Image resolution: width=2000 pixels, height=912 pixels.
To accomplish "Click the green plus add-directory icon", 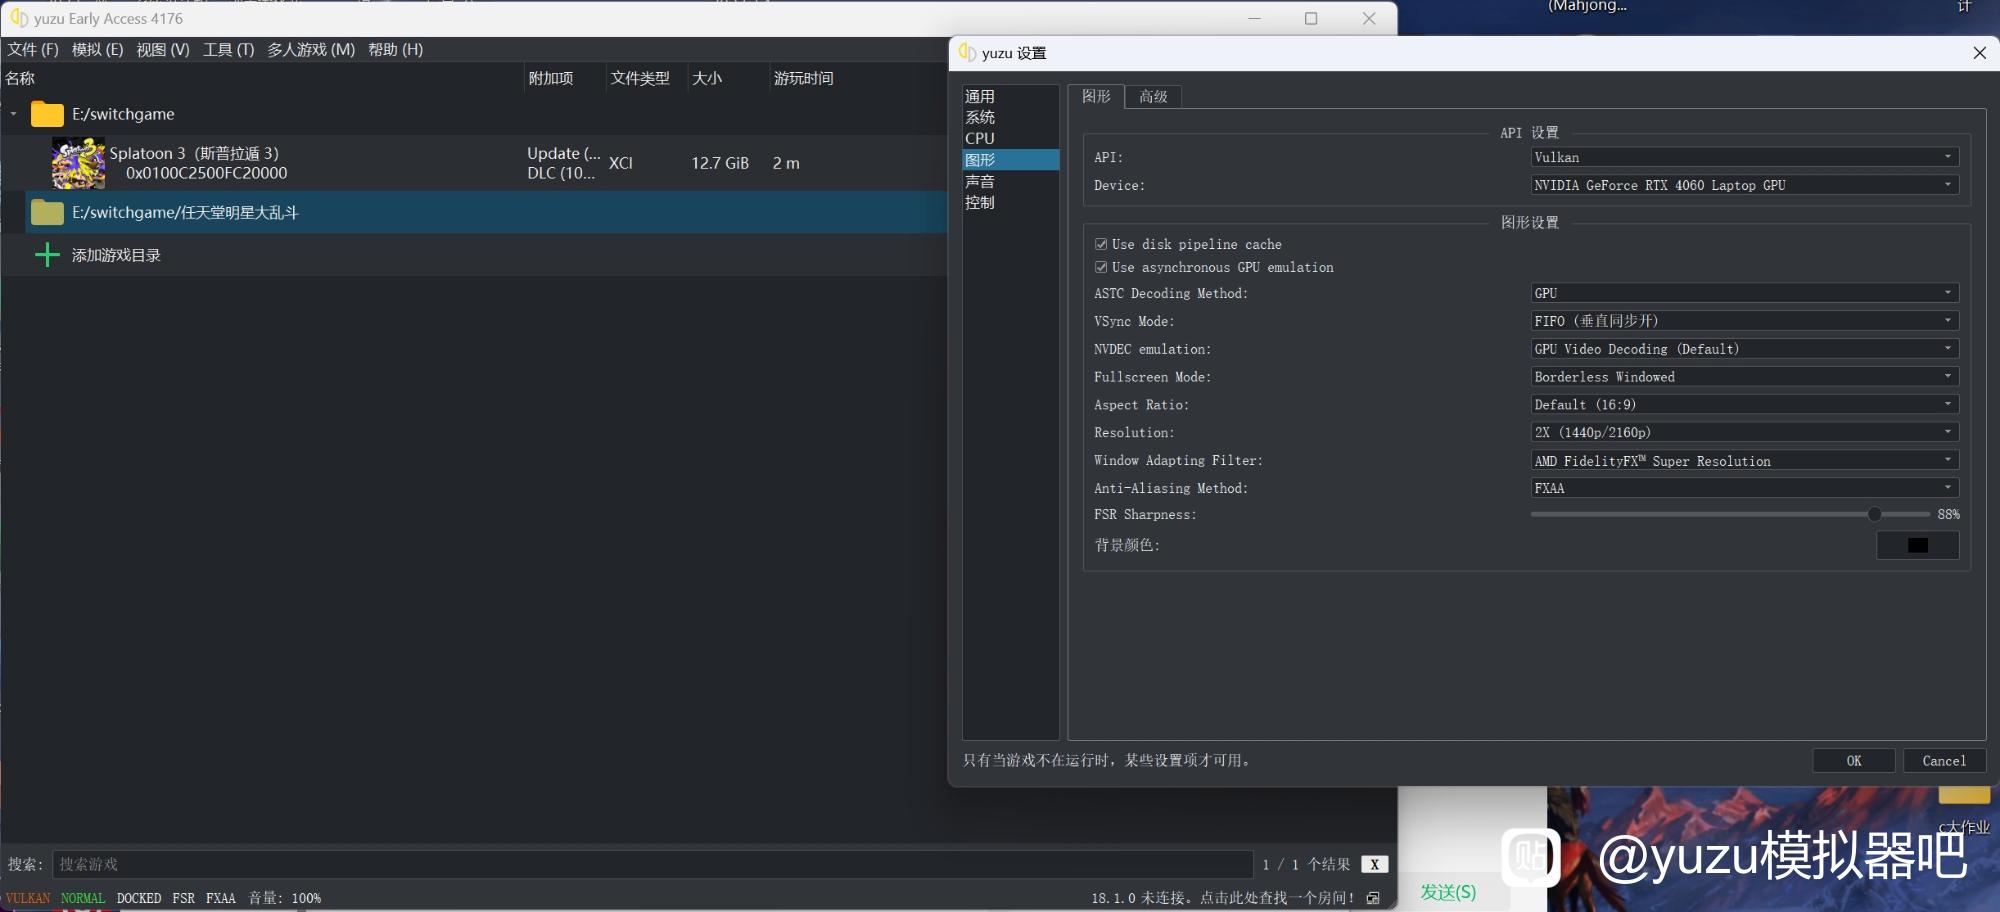I will (47, 255).
